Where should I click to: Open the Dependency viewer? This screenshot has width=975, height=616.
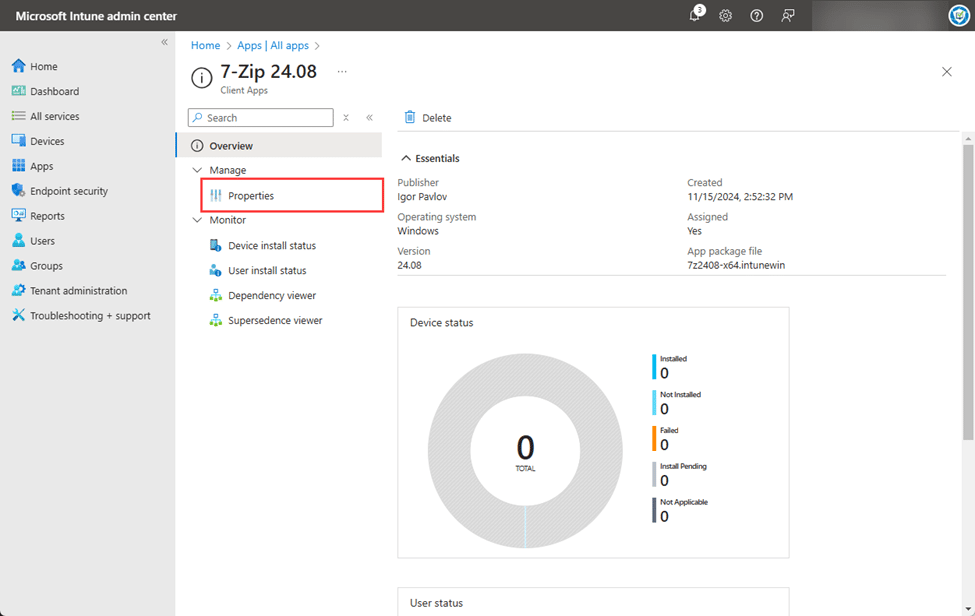271,296
